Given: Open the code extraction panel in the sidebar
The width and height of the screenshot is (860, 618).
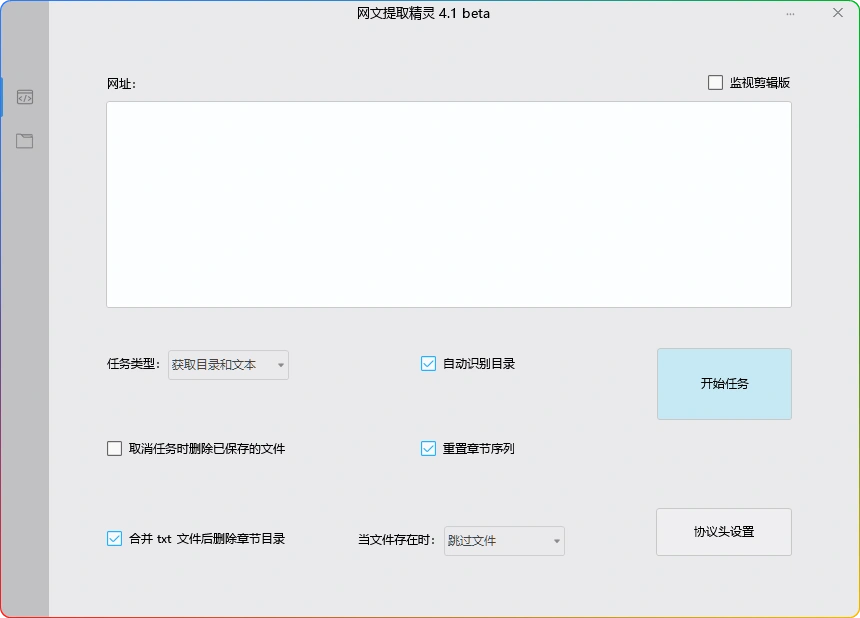Looking at the screenshot, I should pos(24,96).
